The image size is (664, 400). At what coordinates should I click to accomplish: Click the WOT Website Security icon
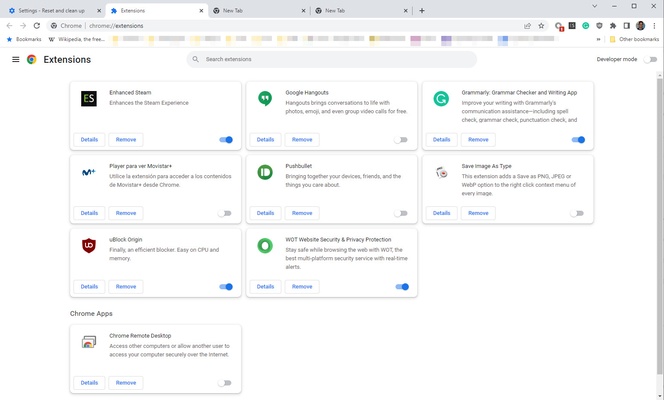tap(265, 246)
